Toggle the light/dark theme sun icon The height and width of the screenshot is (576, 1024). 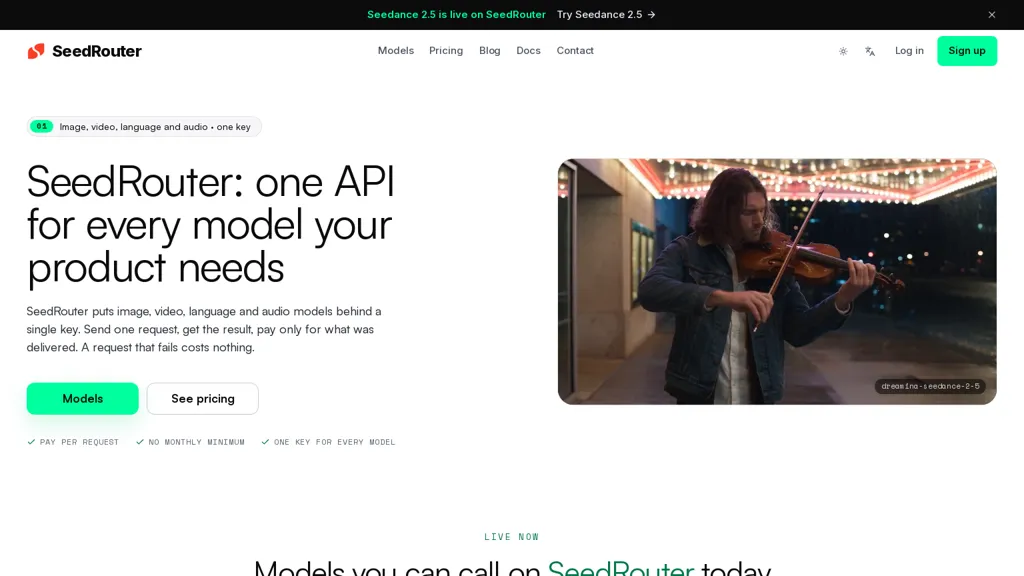[x=843, y=51]
